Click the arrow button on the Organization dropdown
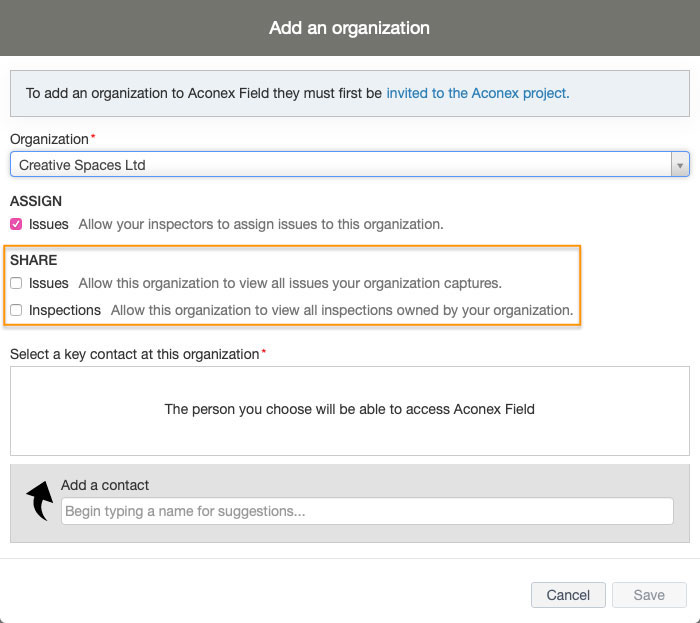This screenshot has height=623, width=700. pyautogui.click(x=680, y=165)
